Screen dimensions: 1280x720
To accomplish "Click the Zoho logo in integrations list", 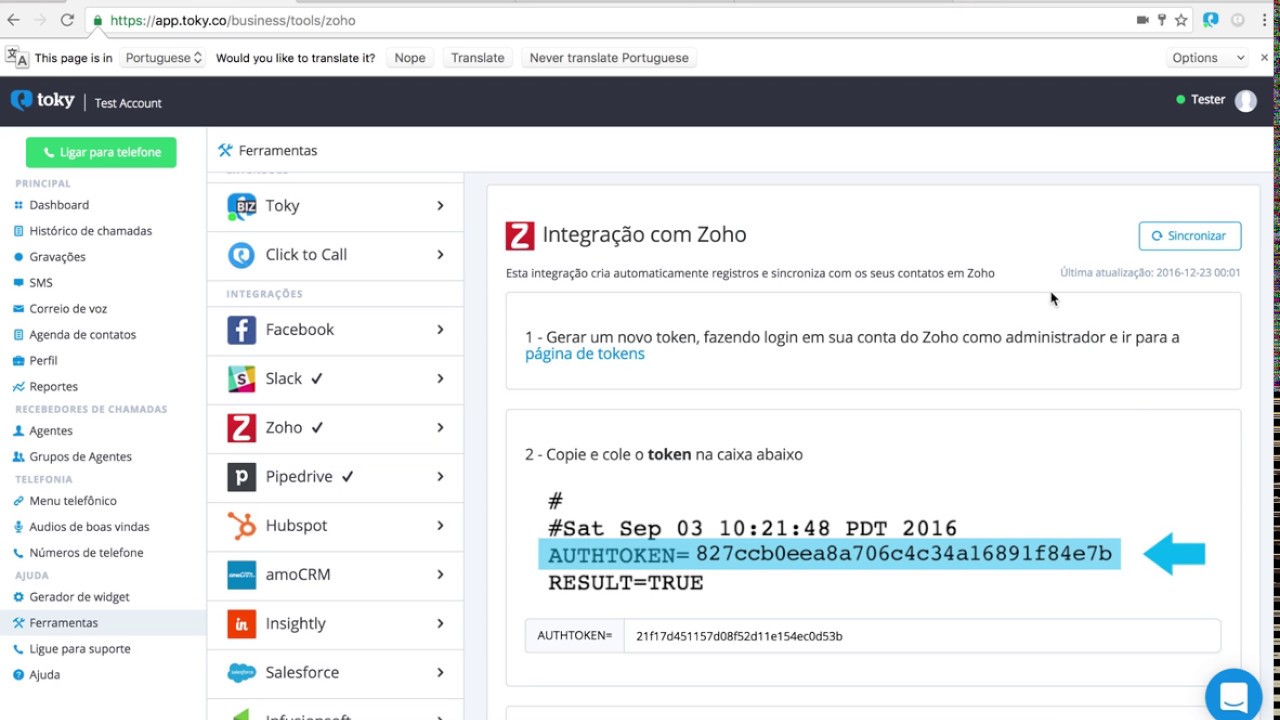I will pyautogui.click(x=241, y=428).
